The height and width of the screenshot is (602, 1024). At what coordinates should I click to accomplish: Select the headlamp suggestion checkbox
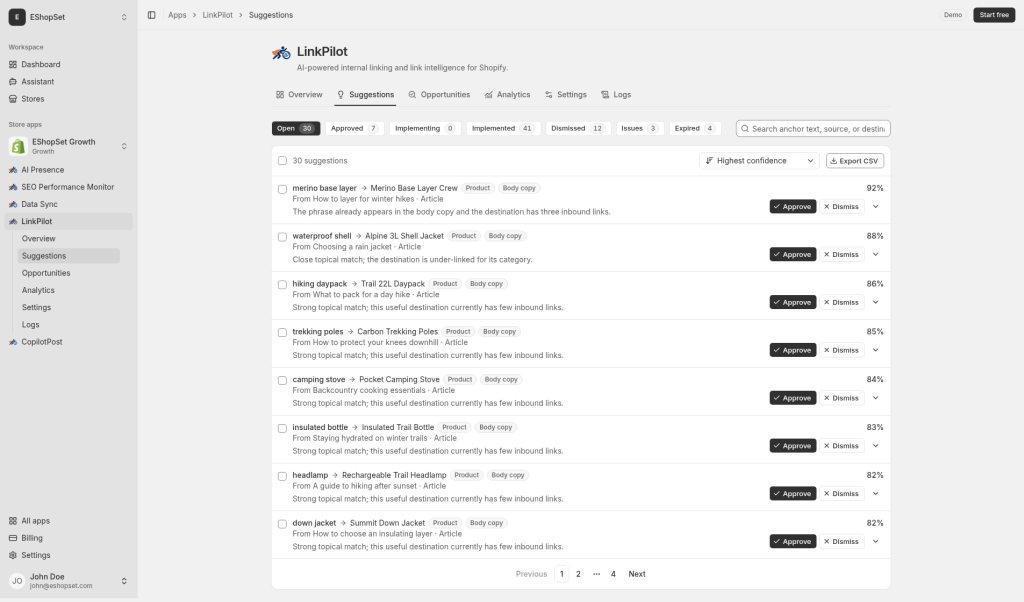pyautogui.click(x=282, y=476)
